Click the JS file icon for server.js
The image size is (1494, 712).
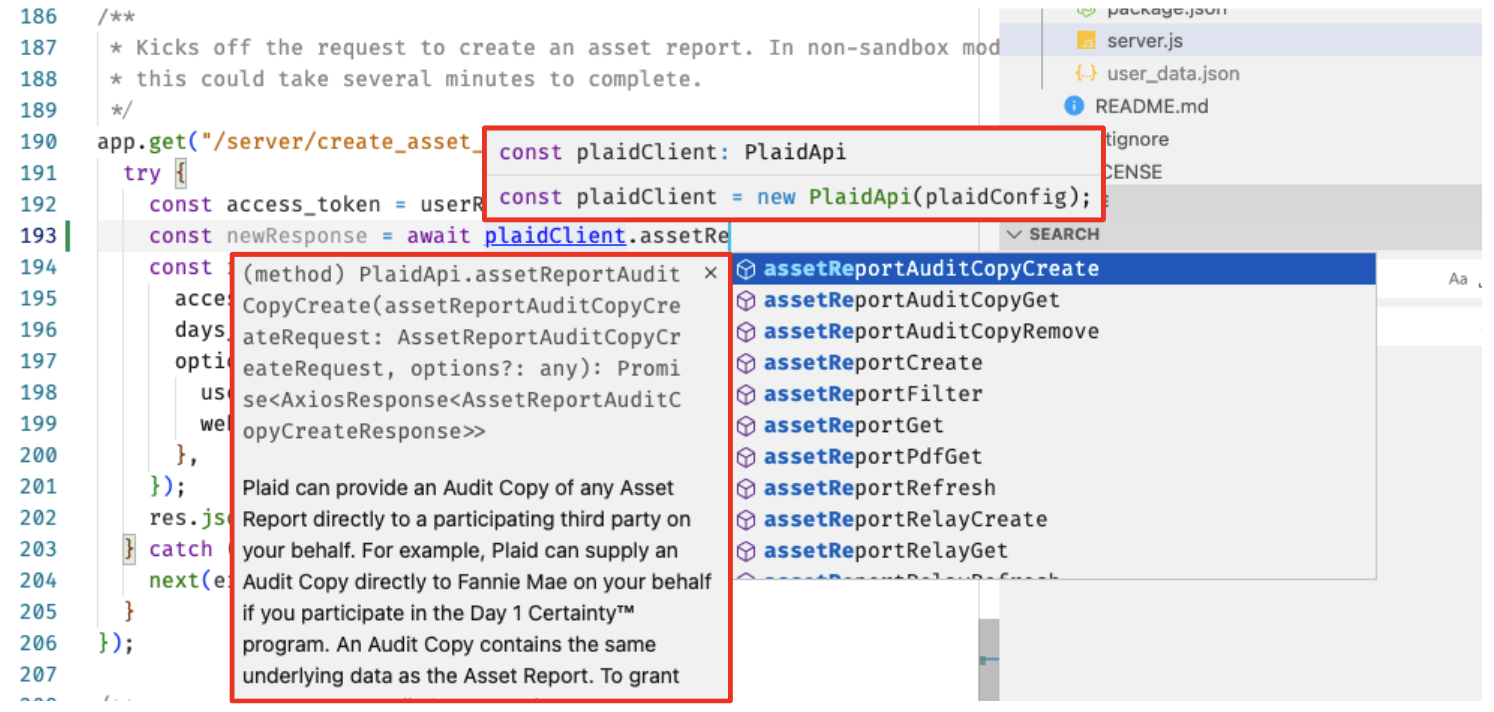pyautogui.click(x=1085, y=41)
